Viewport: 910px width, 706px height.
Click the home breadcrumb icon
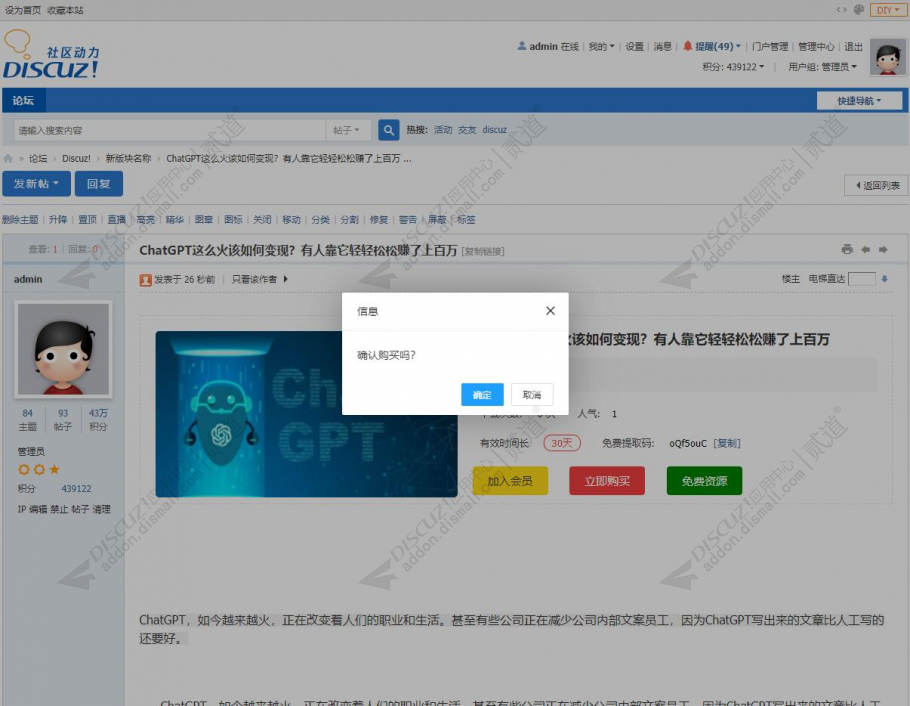click(8, 159)
